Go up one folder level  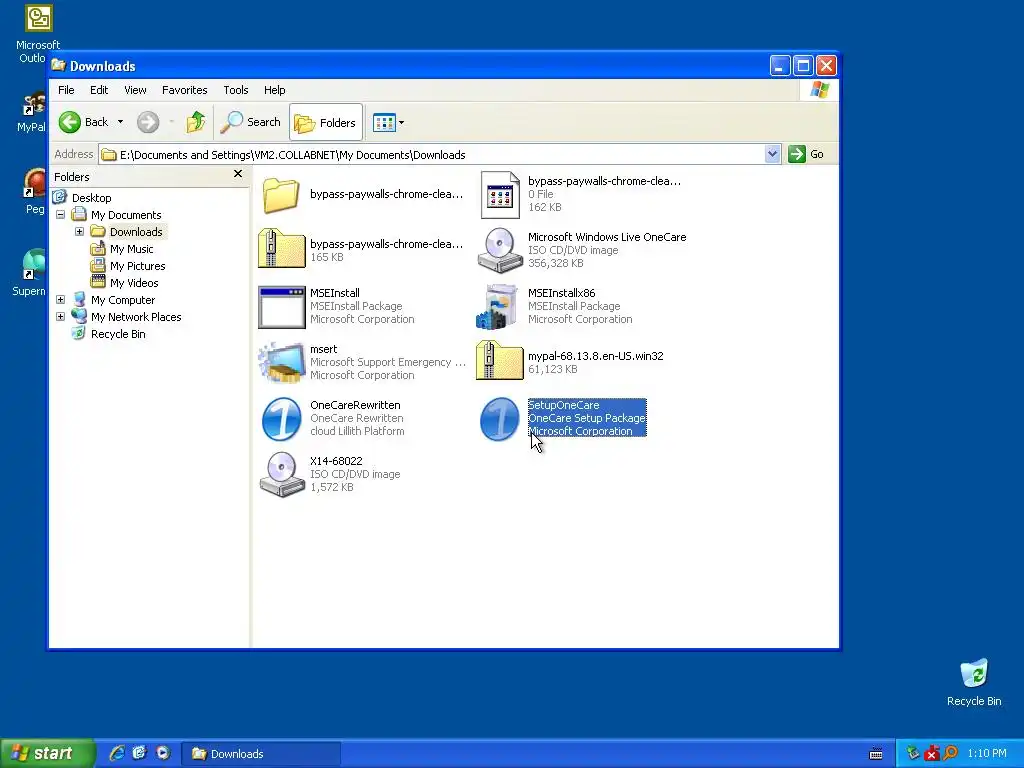click(195, 122)
